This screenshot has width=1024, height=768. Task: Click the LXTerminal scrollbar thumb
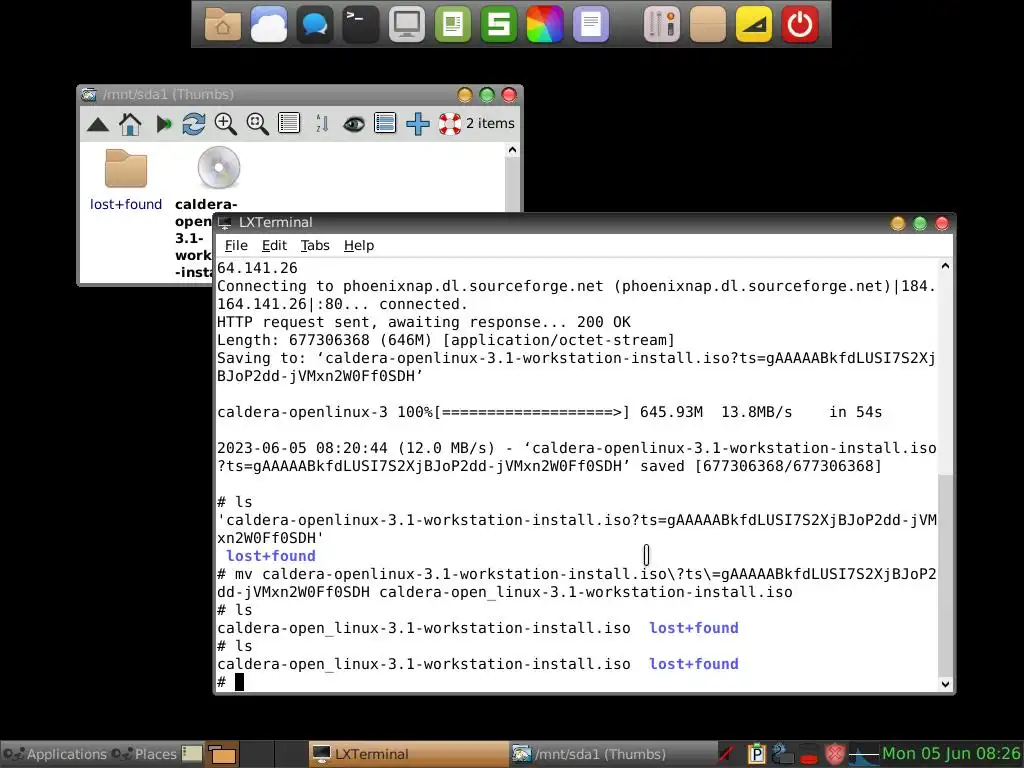945,576
